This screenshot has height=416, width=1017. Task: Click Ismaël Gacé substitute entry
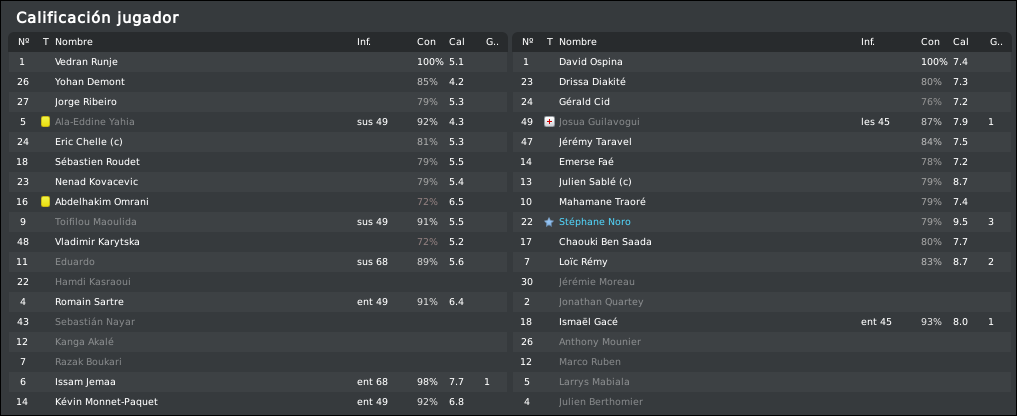(x=762, y=322)
